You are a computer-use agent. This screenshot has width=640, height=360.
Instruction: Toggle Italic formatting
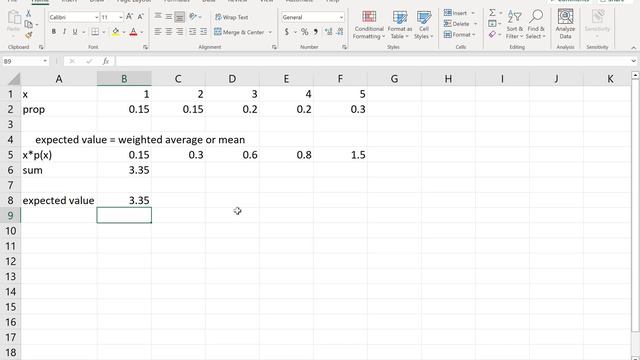pos(64,32)
